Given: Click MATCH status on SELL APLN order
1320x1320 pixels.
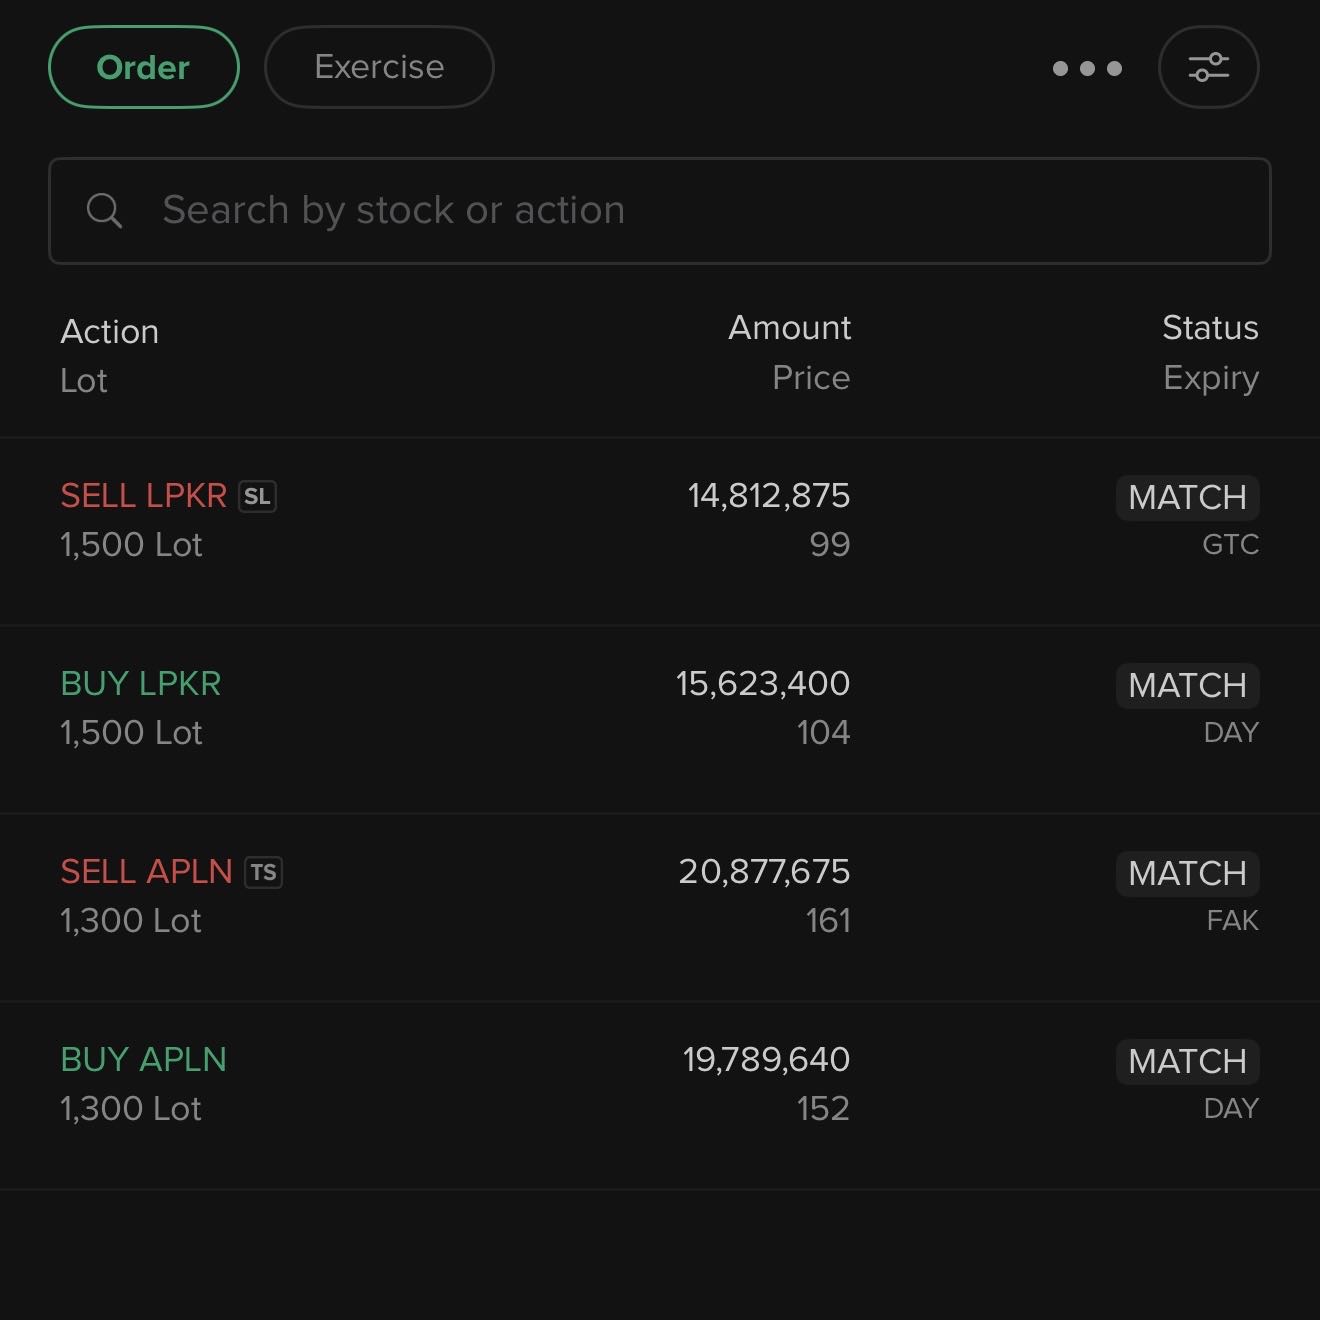Looking at the screenshot, I should (1187, 873).
